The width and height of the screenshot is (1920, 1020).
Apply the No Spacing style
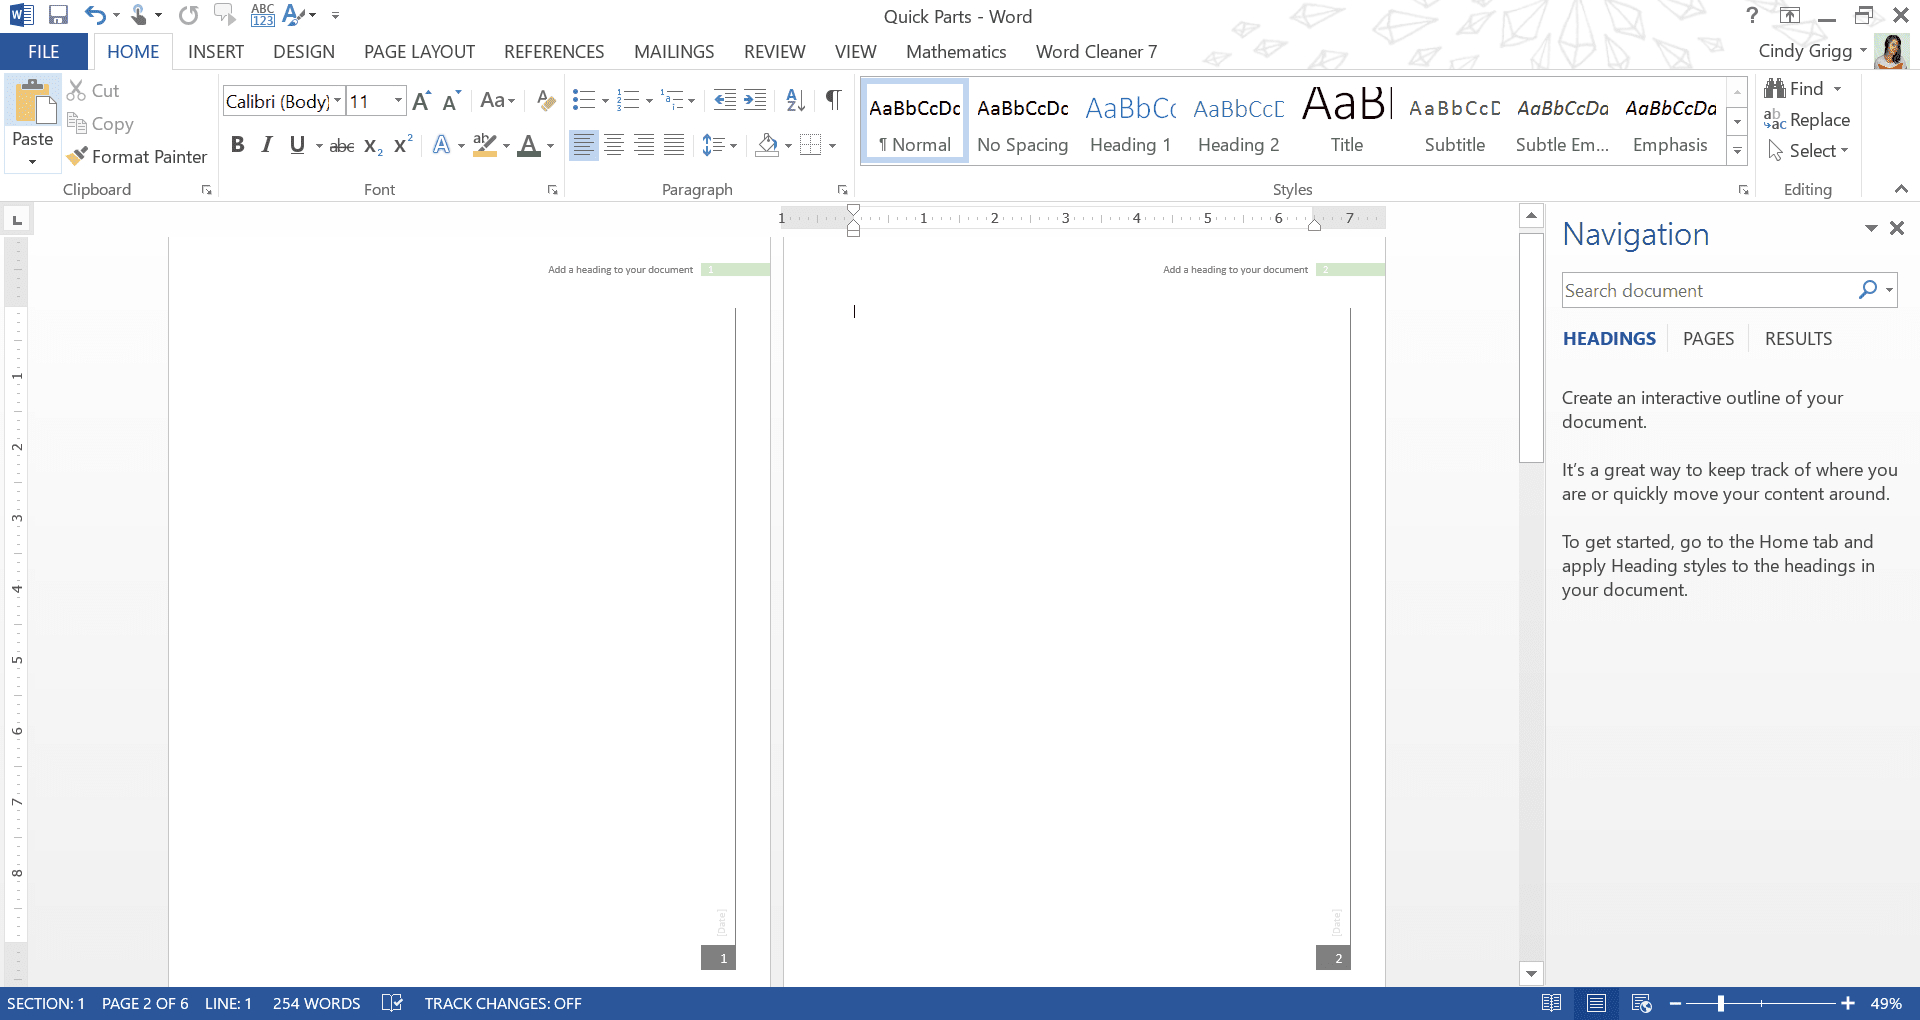click(x=1022, y=122)
